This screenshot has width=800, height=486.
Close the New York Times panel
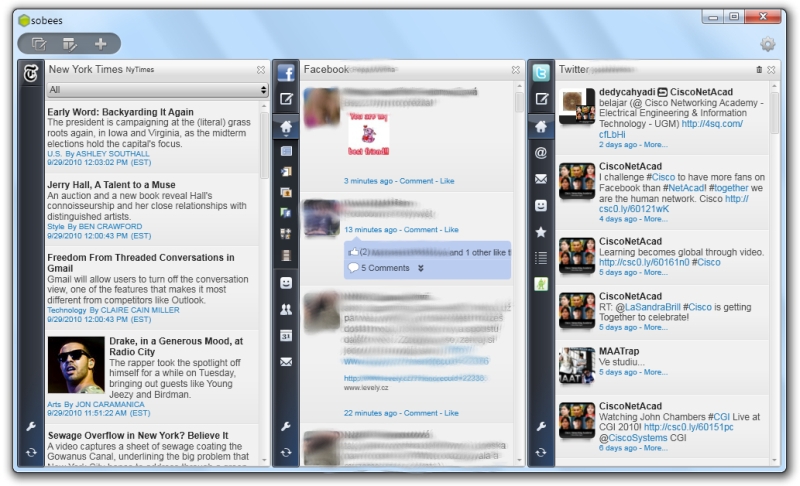coord(261,69)
